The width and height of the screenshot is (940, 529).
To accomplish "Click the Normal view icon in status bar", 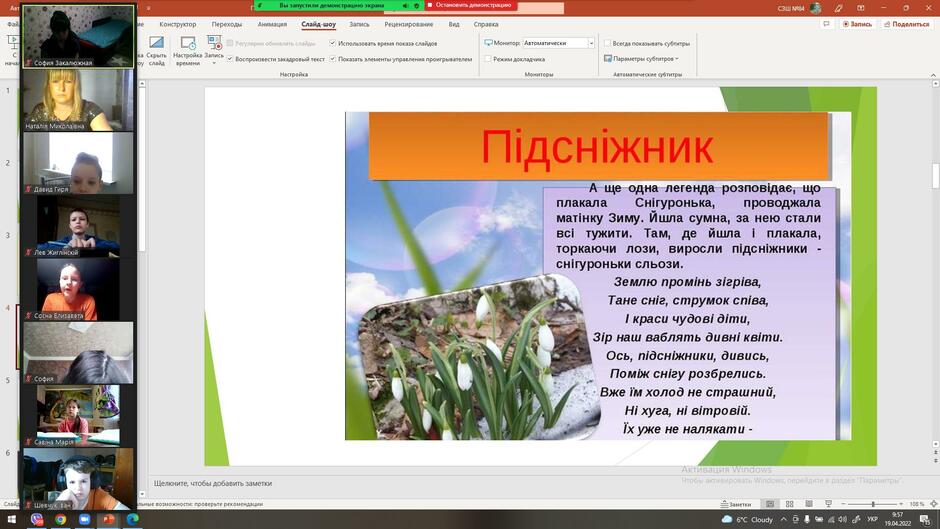I will pyautogui.click(x=770, y=504).
